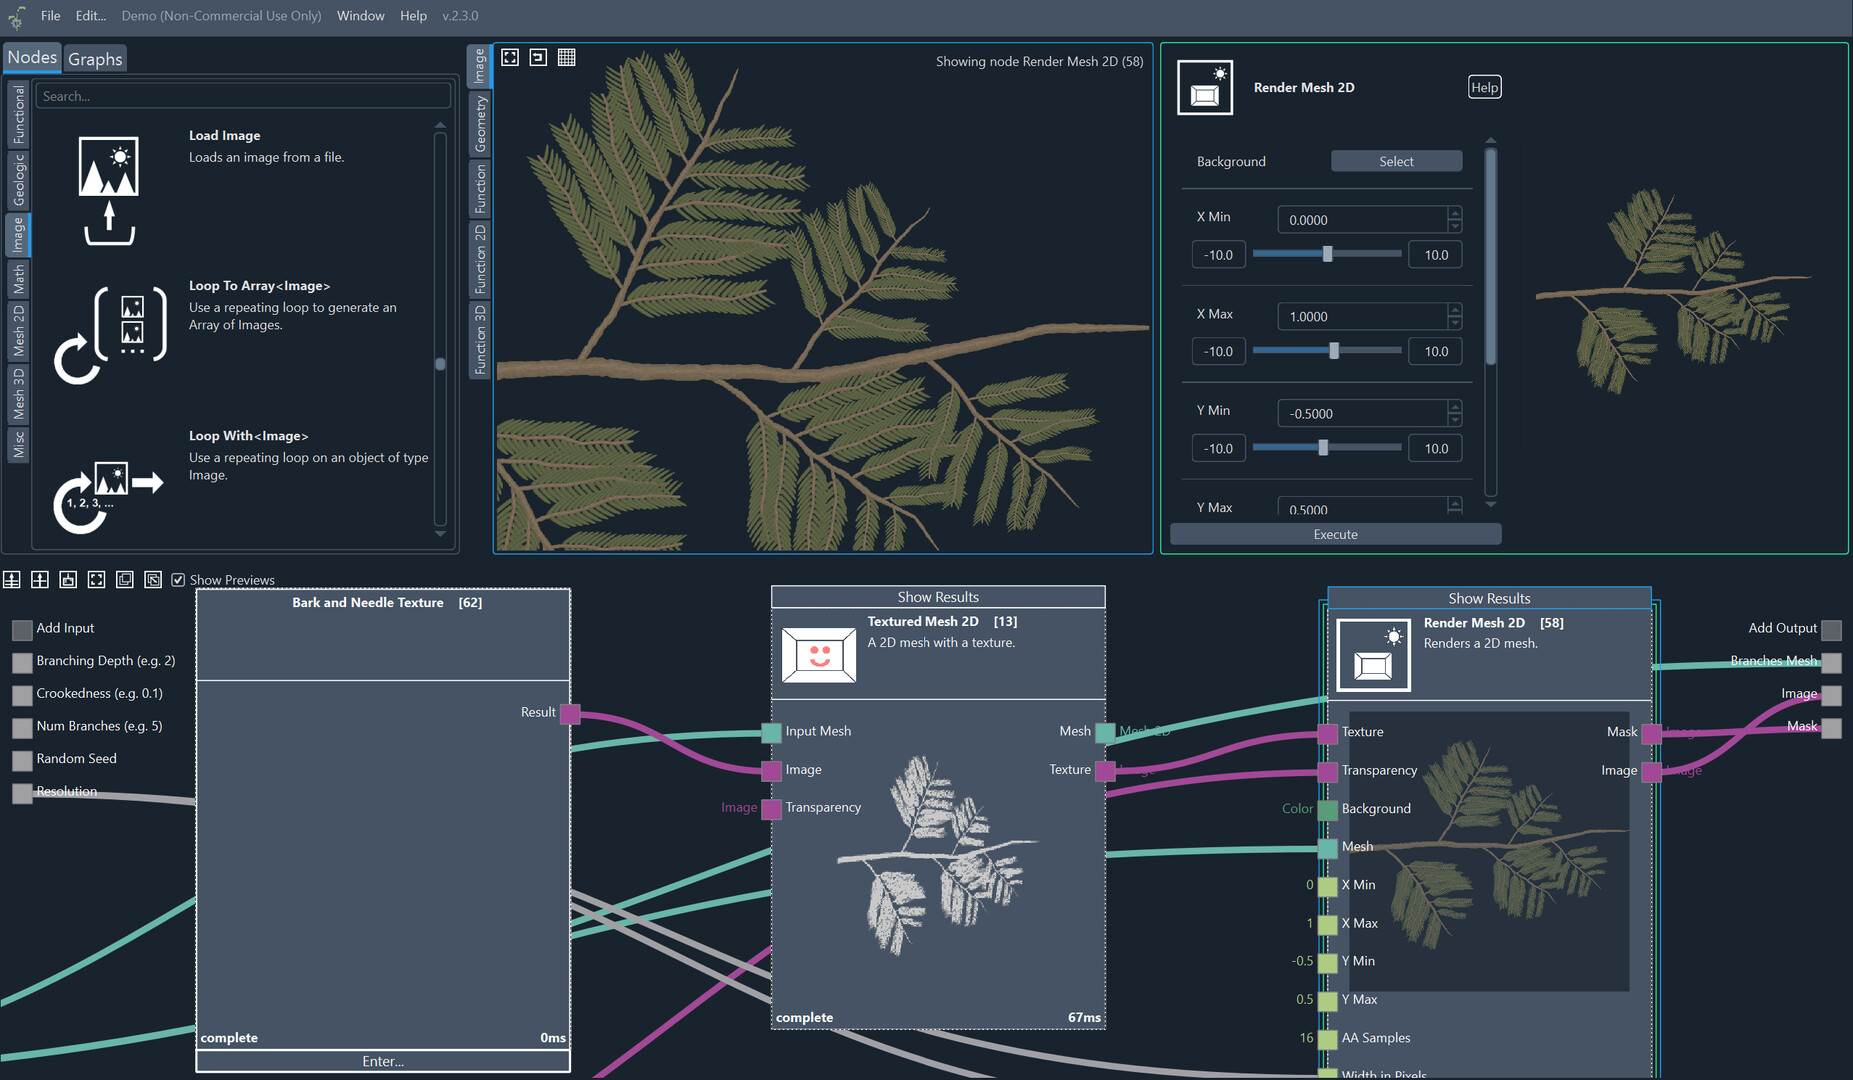
Task: Click the Render Mesh 2D node icon in graph
Action: click(1373, 656)
